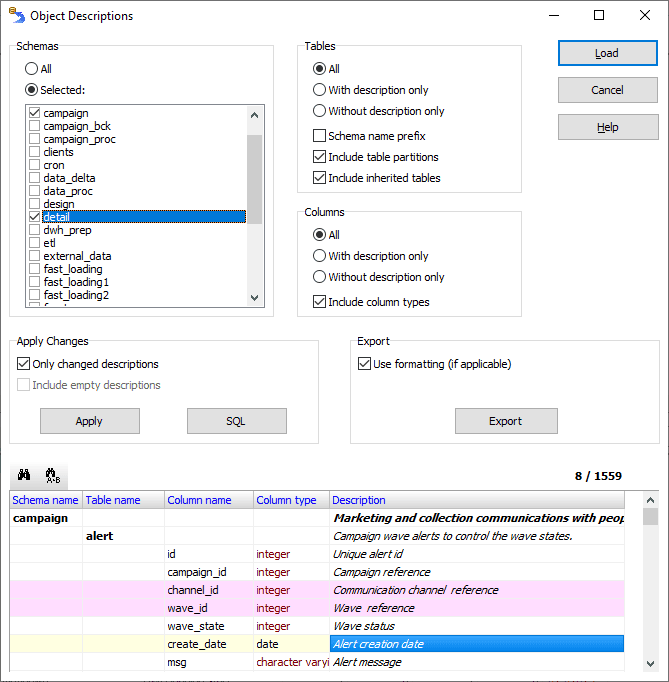Click the Alert creation date description cell
Viewport: 669px width, 682px height.
coord(476,644)
